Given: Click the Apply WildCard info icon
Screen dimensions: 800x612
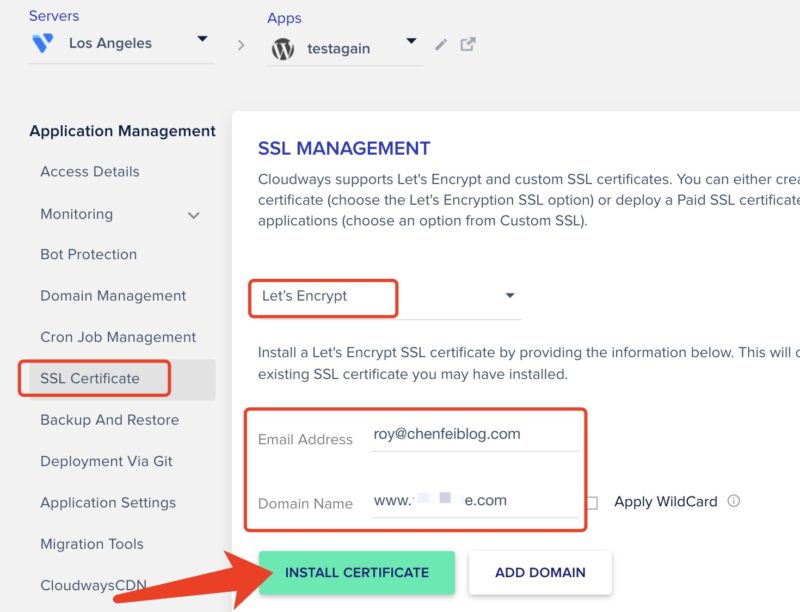Looking at the screenshot, I should pos(733,501).
